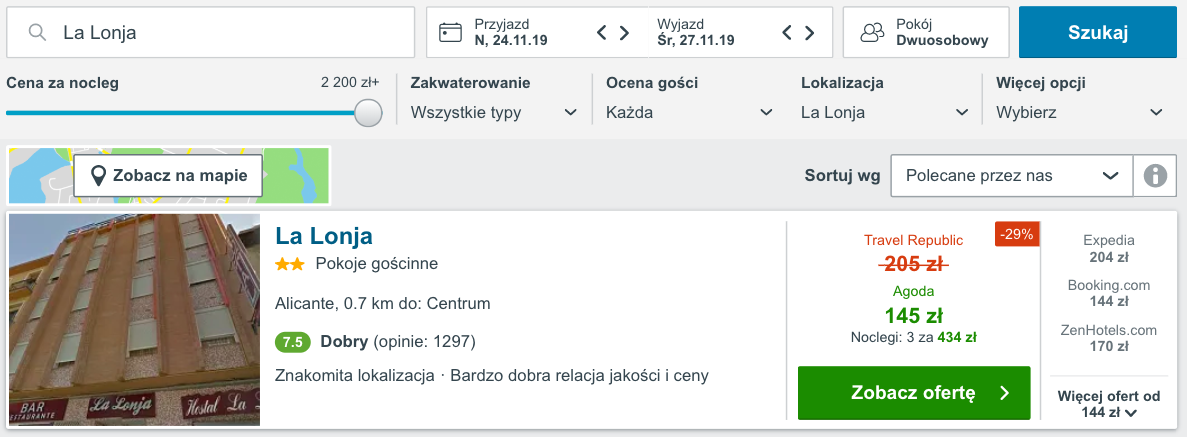Open the sort by Polecane przez nas dropdown

tap(1012, 176)
